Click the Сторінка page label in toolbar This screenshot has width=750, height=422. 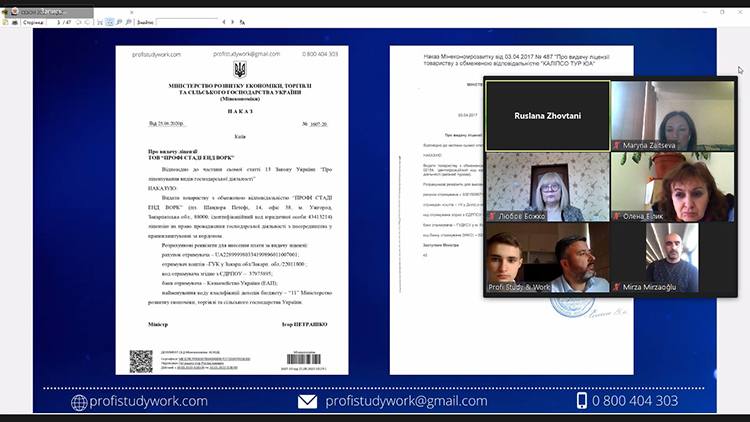tap(33, 22)
